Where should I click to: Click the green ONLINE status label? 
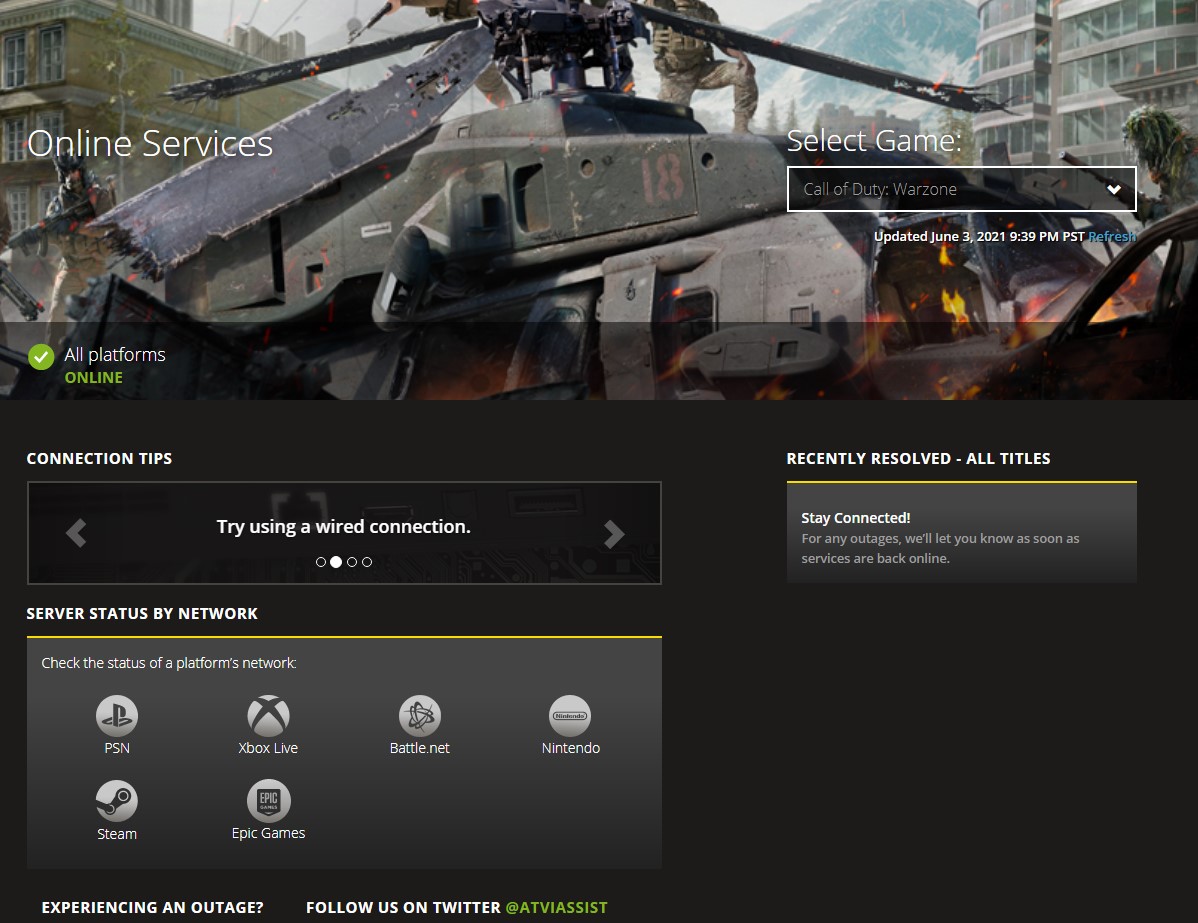(x=93, y=377)
